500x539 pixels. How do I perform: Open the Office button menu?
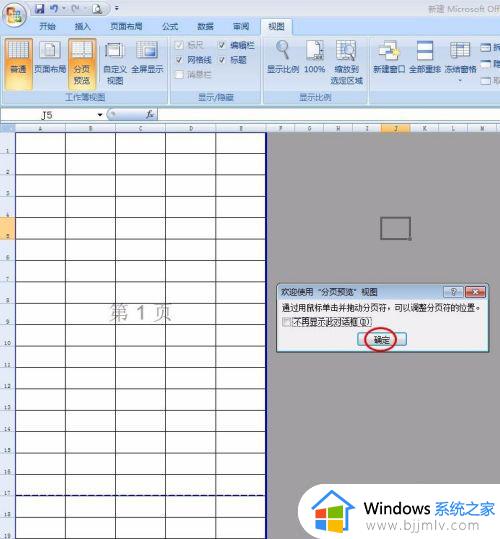[14, 15]
